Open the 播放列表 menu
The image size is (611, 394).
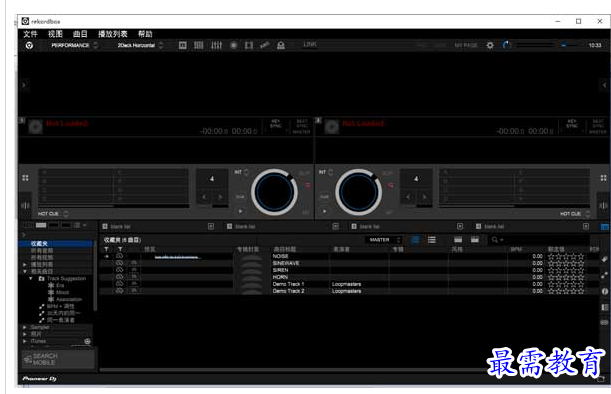(113, 34)
